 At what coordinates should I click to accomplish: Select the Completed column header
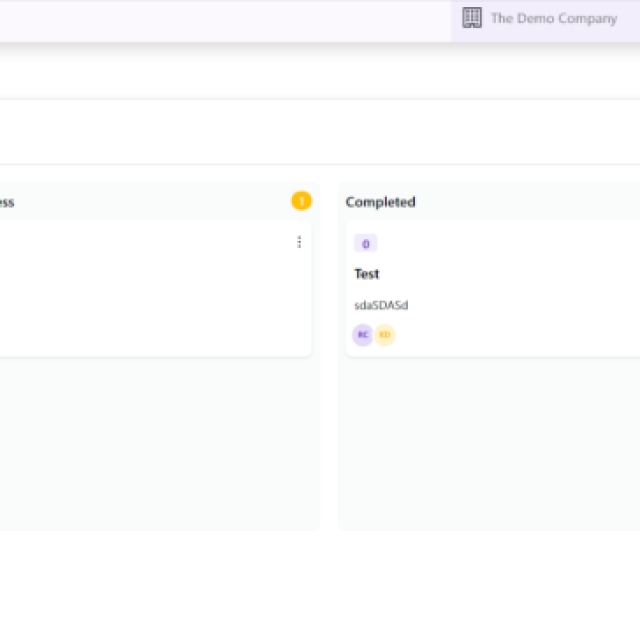point(380,202)
